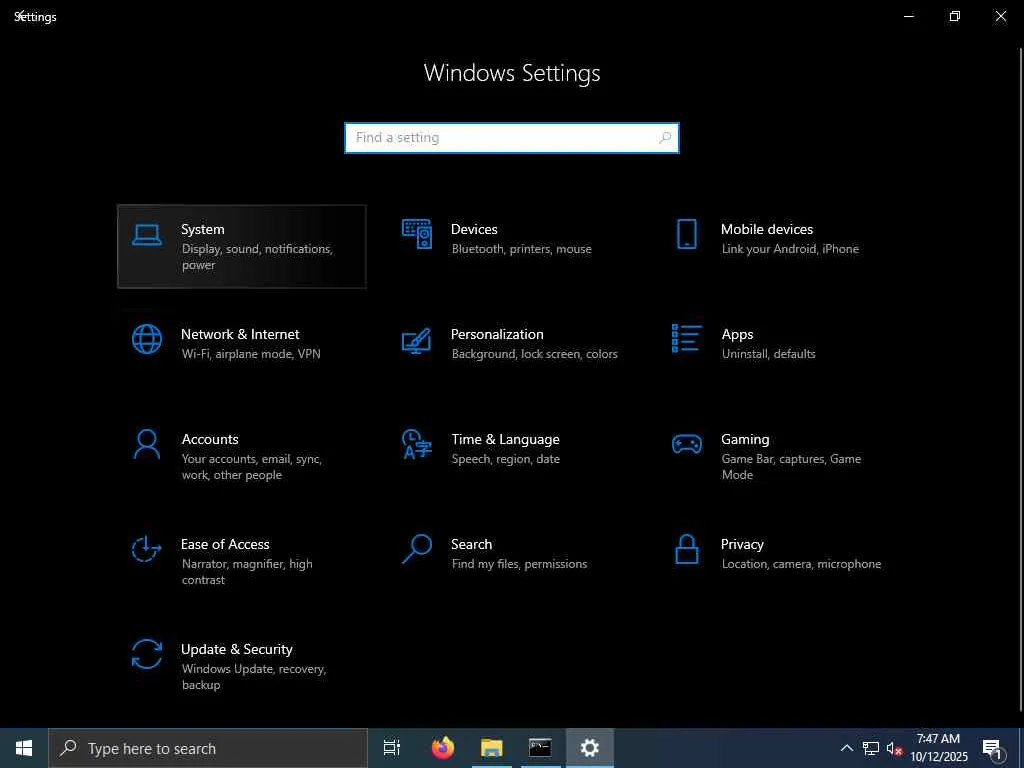This screenshot has width=1024, height=768.
Task: Click the Find a setting search field
Action: click(512, 138)
